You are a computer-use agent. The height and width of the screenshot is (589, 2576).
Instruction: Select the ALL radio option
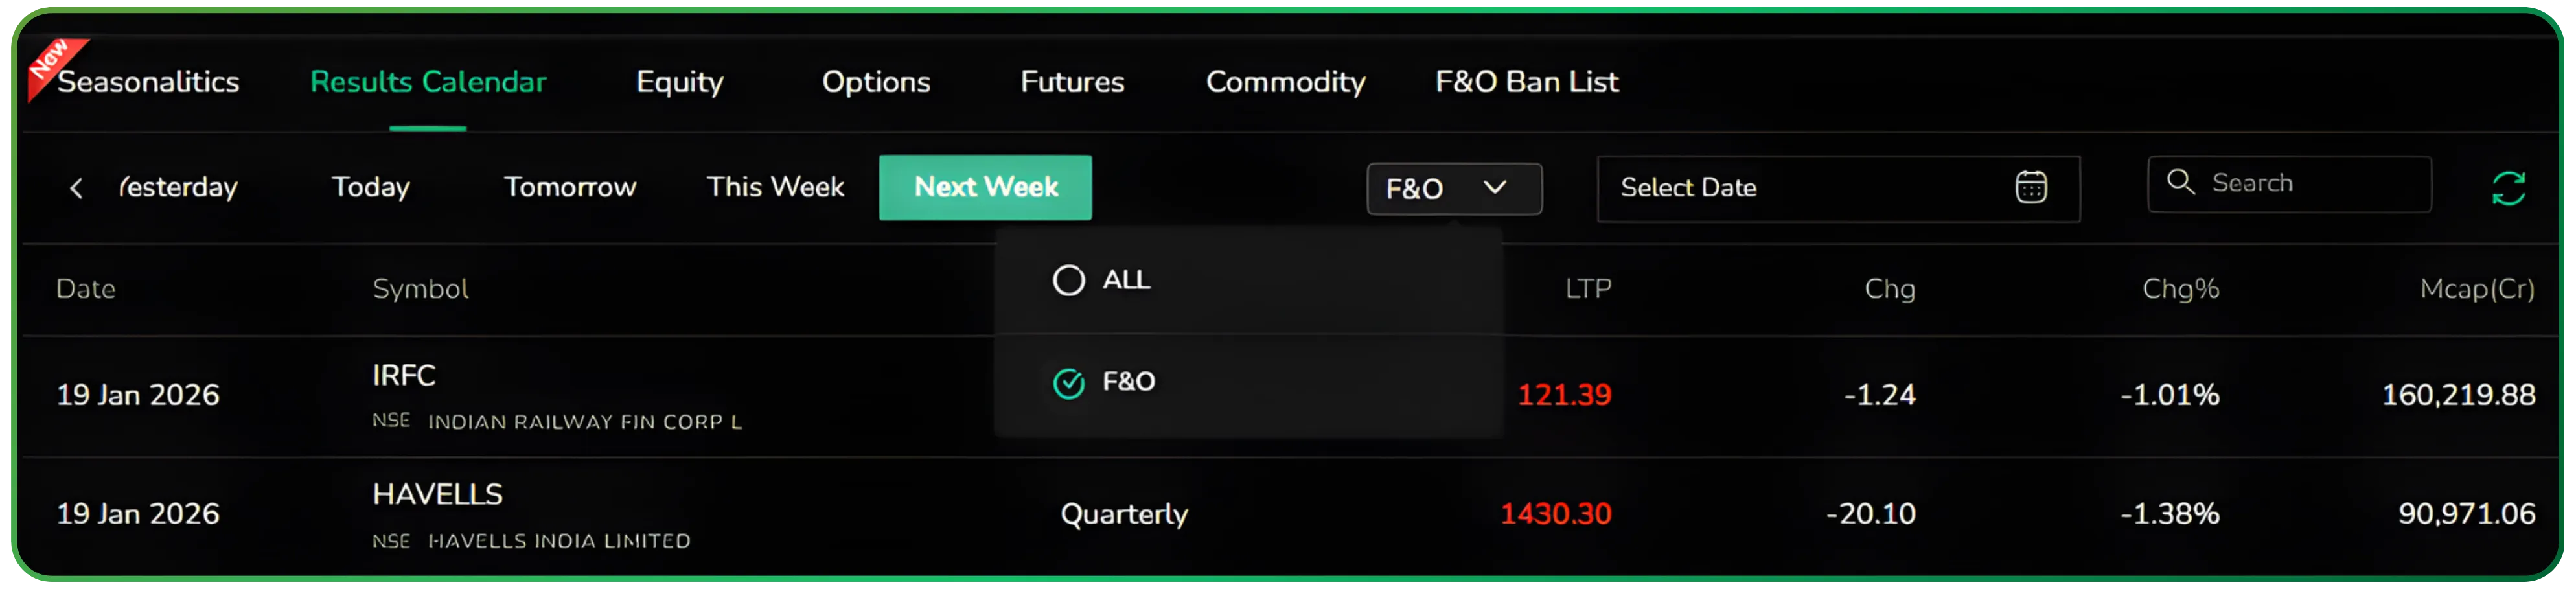point(1069,280)
